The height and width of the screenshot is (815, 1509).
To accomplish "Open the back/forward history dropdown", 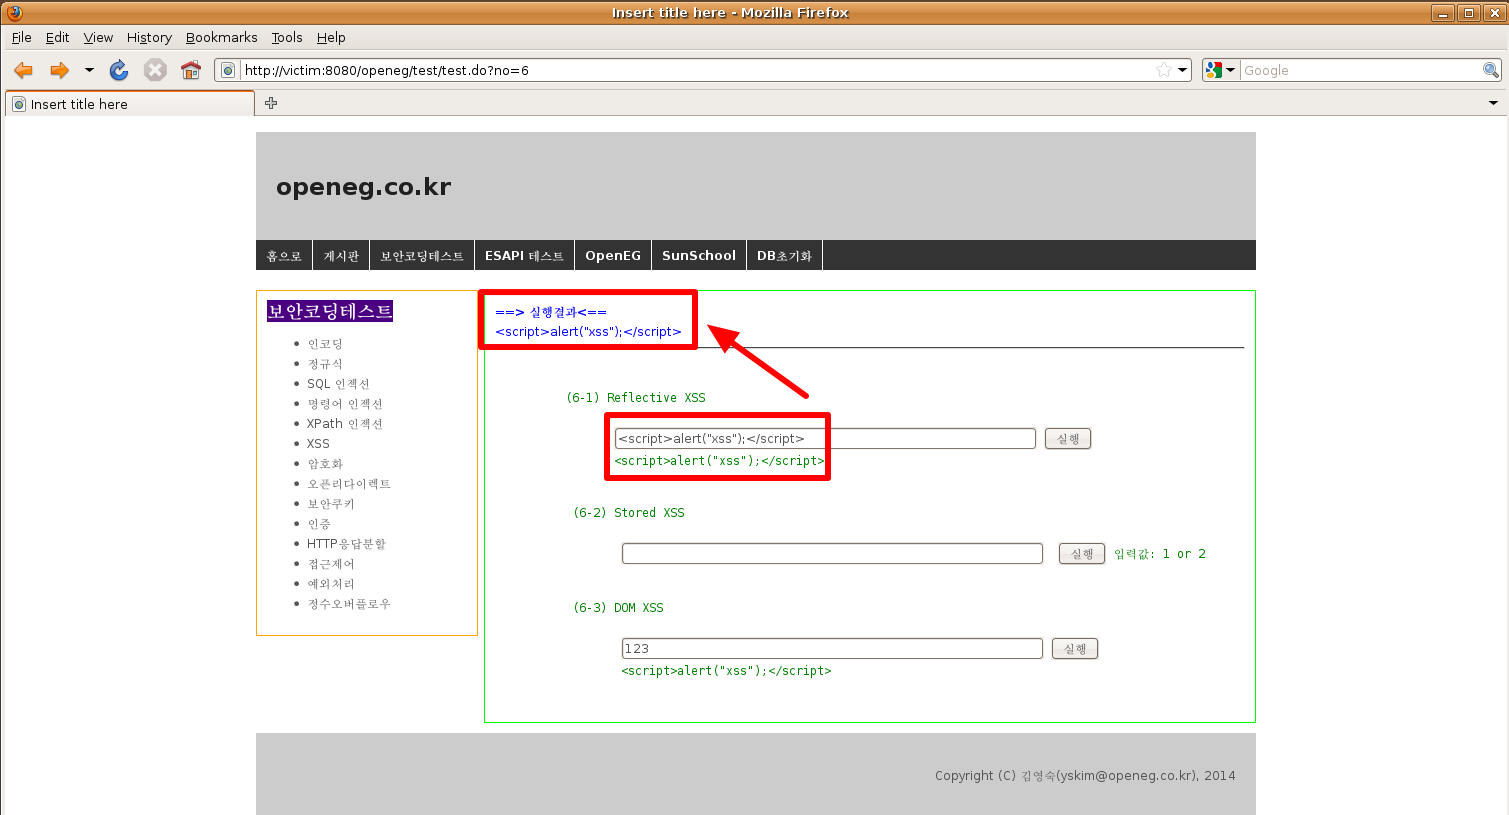I will point(89,70).
